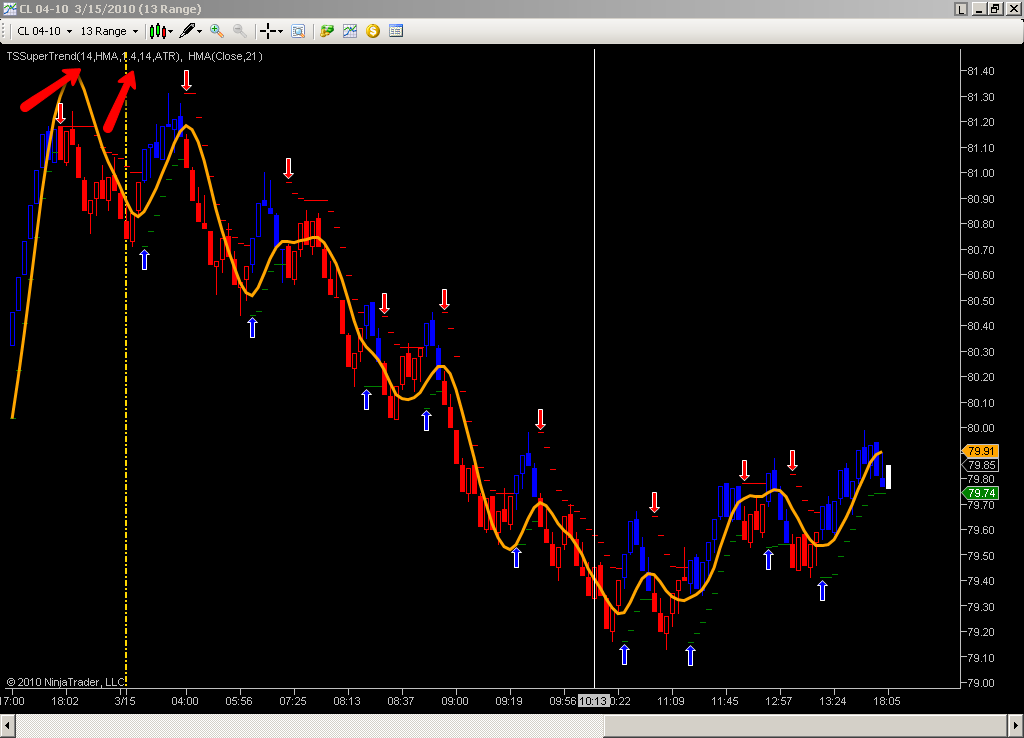Click the horizontal scrollbar left arrow

[8, 726]
